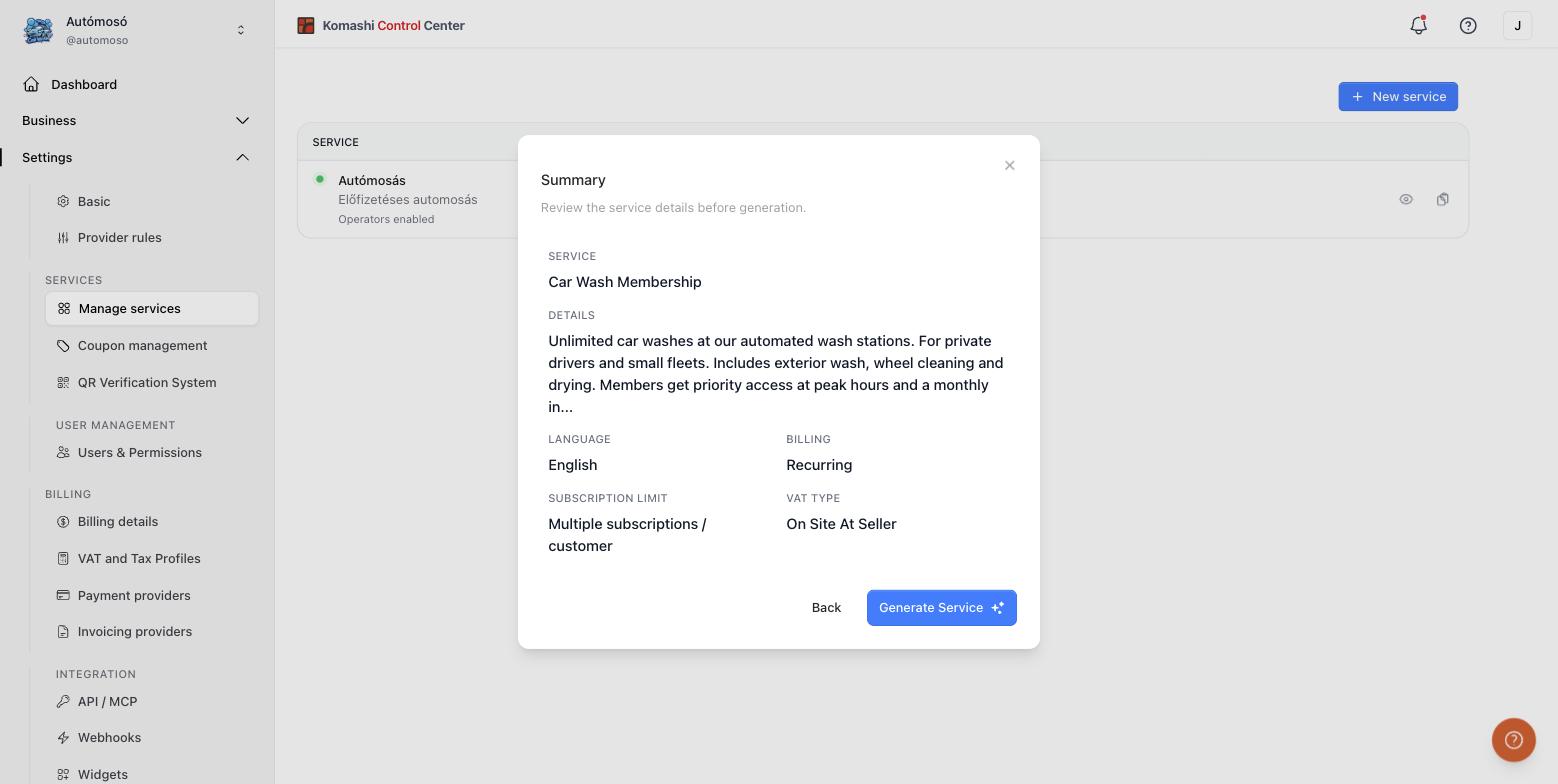Open the workspace switcher chevron
The height and width of the screenshot is (784, 1558).
[240, 30]
